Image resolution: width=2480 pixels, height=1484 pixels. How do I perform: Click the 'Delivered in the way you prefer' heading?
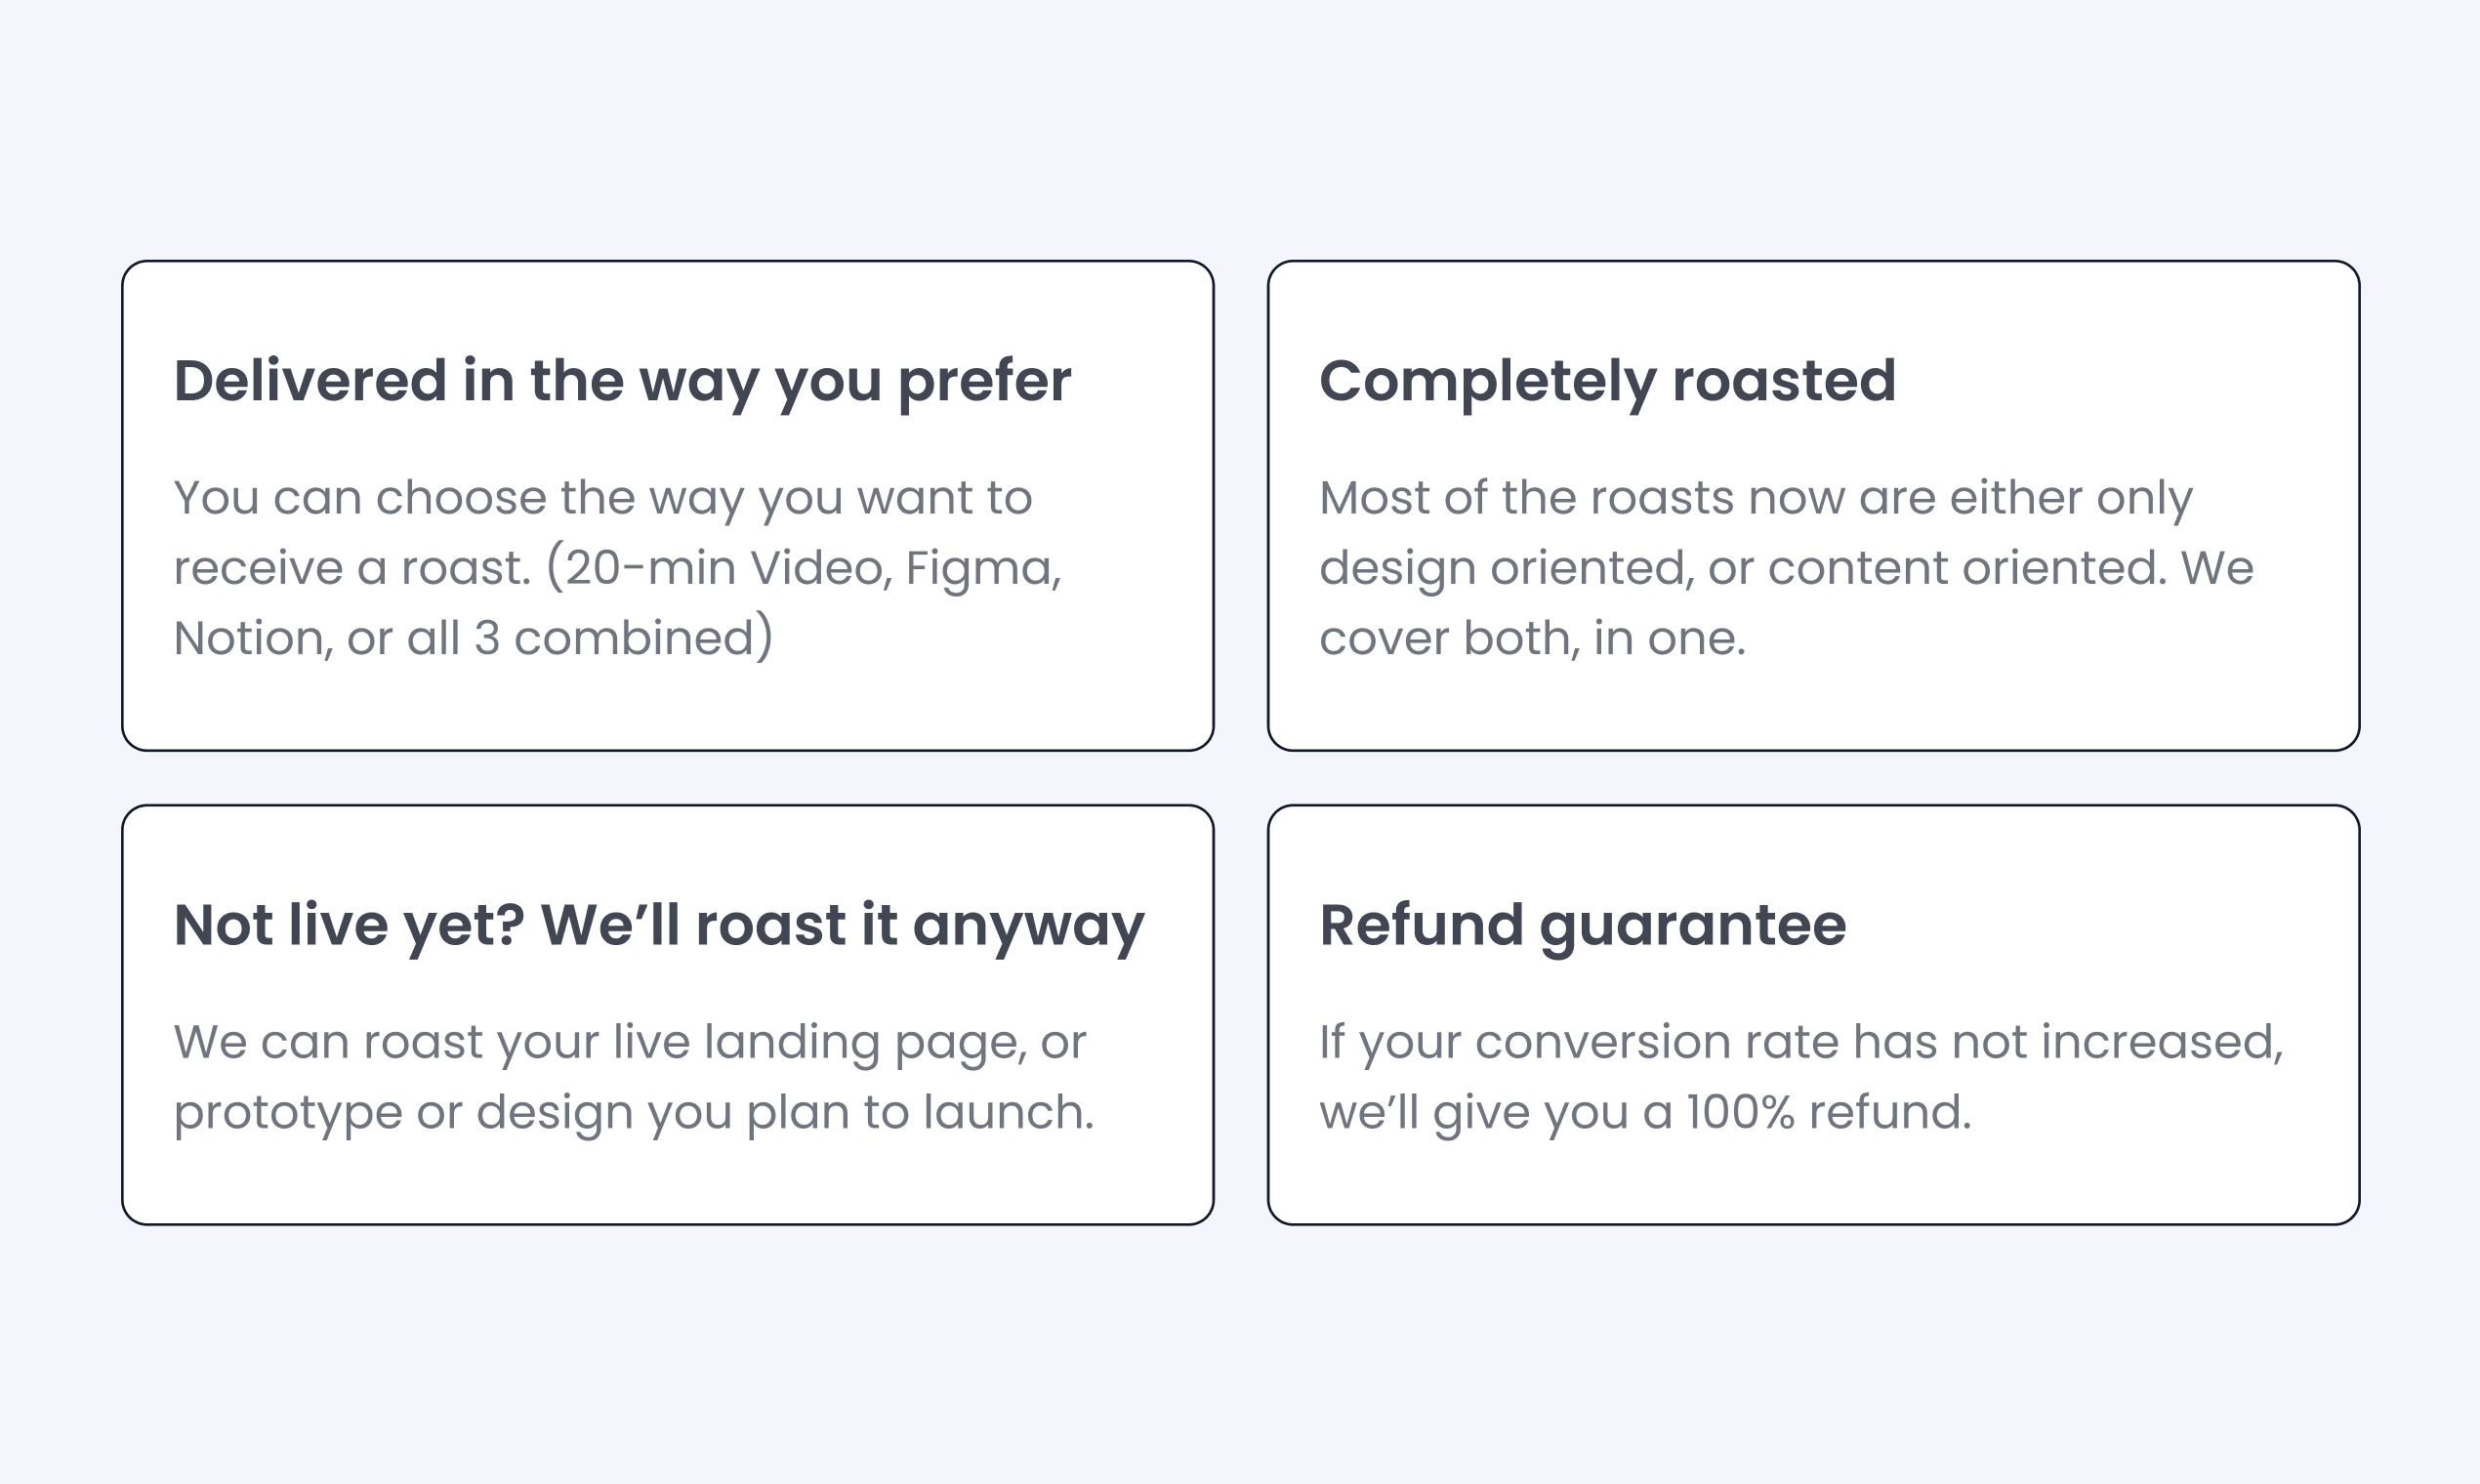[x=622, y=381]
